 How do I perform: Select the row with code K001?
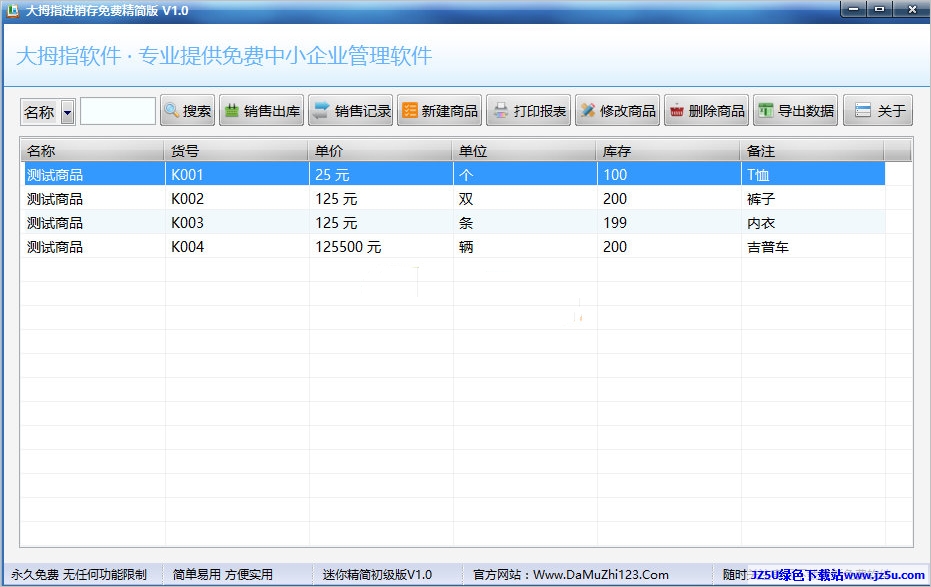tap(454, 174)
